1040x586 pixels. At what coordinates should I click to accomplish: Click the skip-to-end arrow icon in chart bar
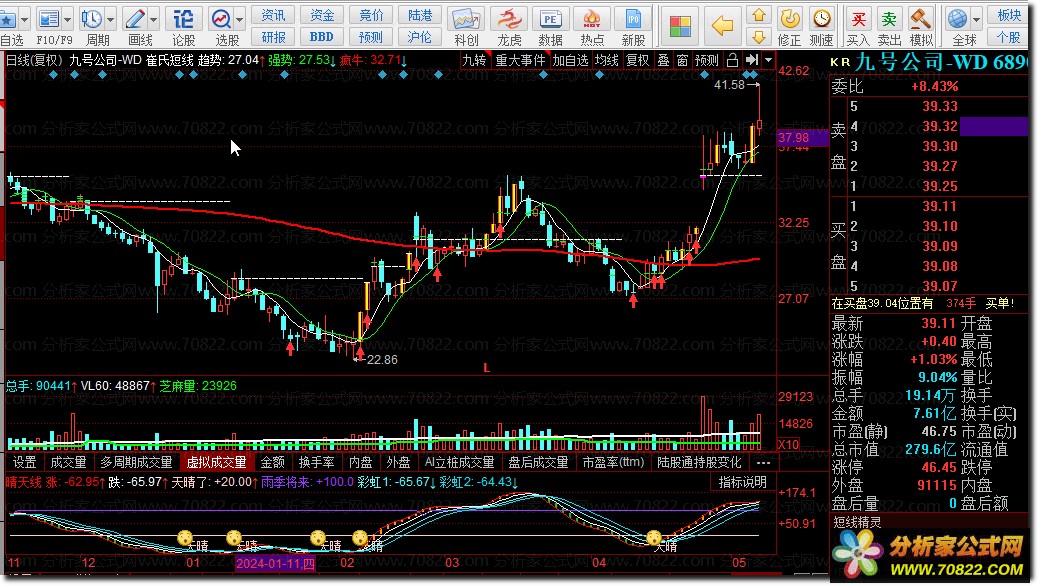click(x=751, y=60)
